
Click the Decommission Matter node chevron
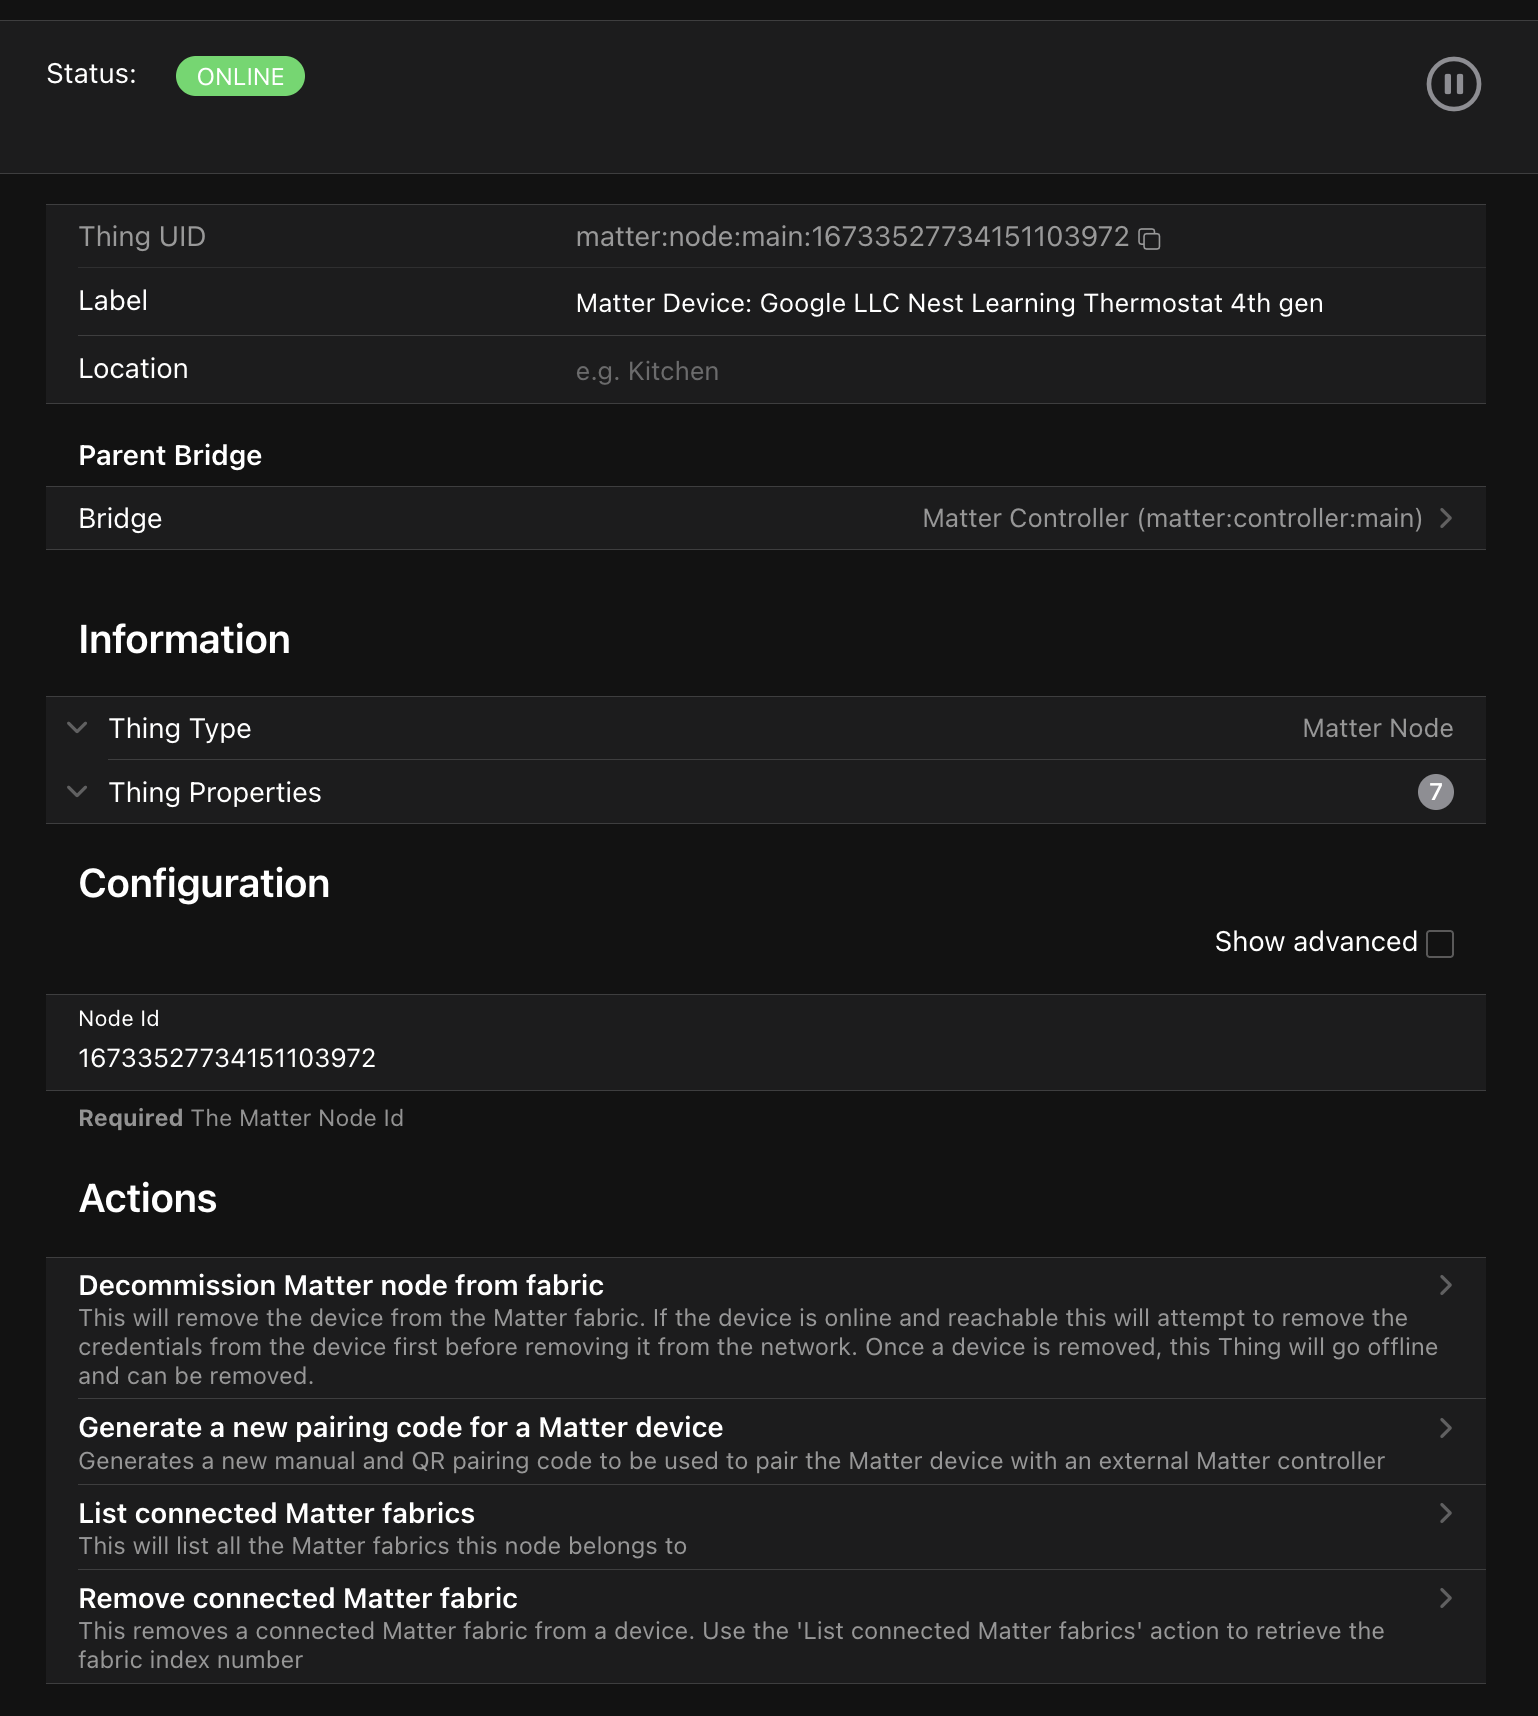click(1446, 1285)
